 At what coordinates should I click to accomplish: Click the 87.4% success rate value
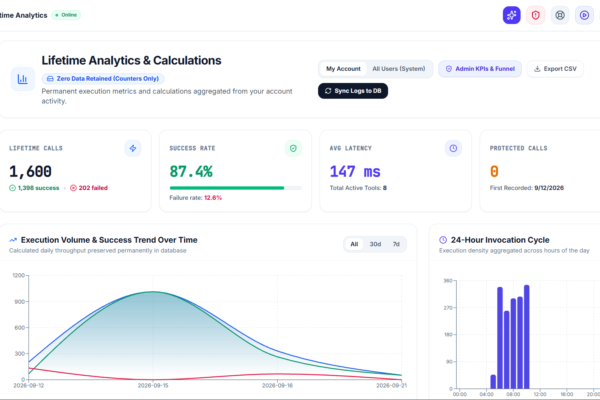coord(191,171)
